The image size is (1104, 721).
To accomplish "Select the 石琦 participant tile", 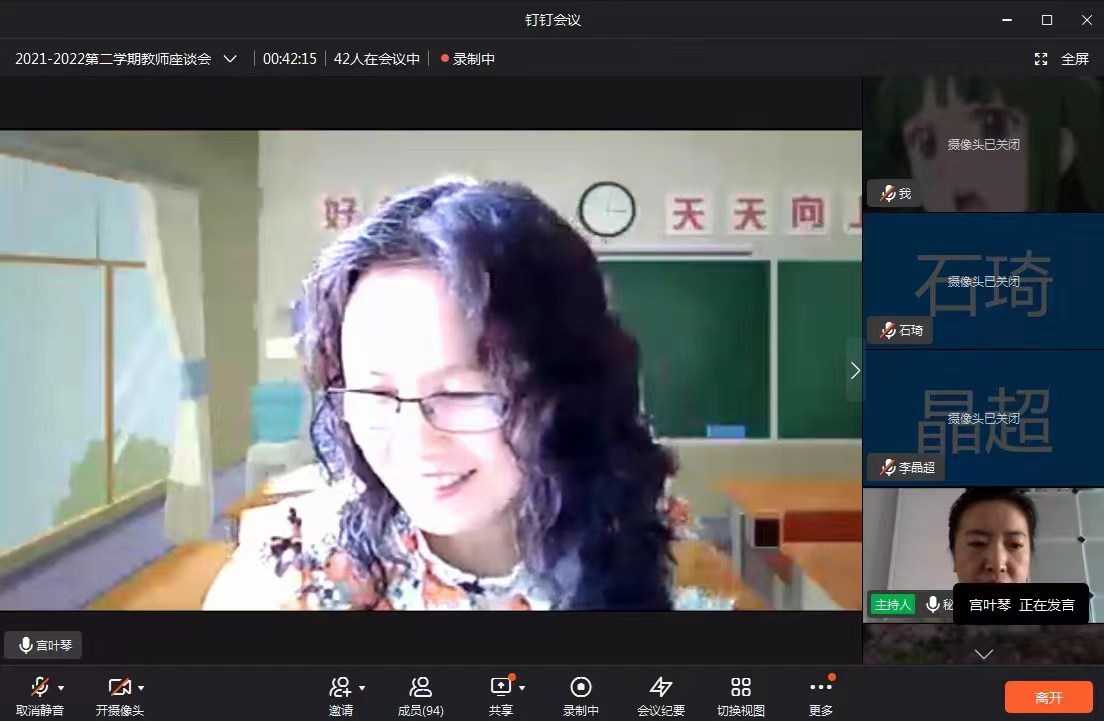I will coord(983,281).
